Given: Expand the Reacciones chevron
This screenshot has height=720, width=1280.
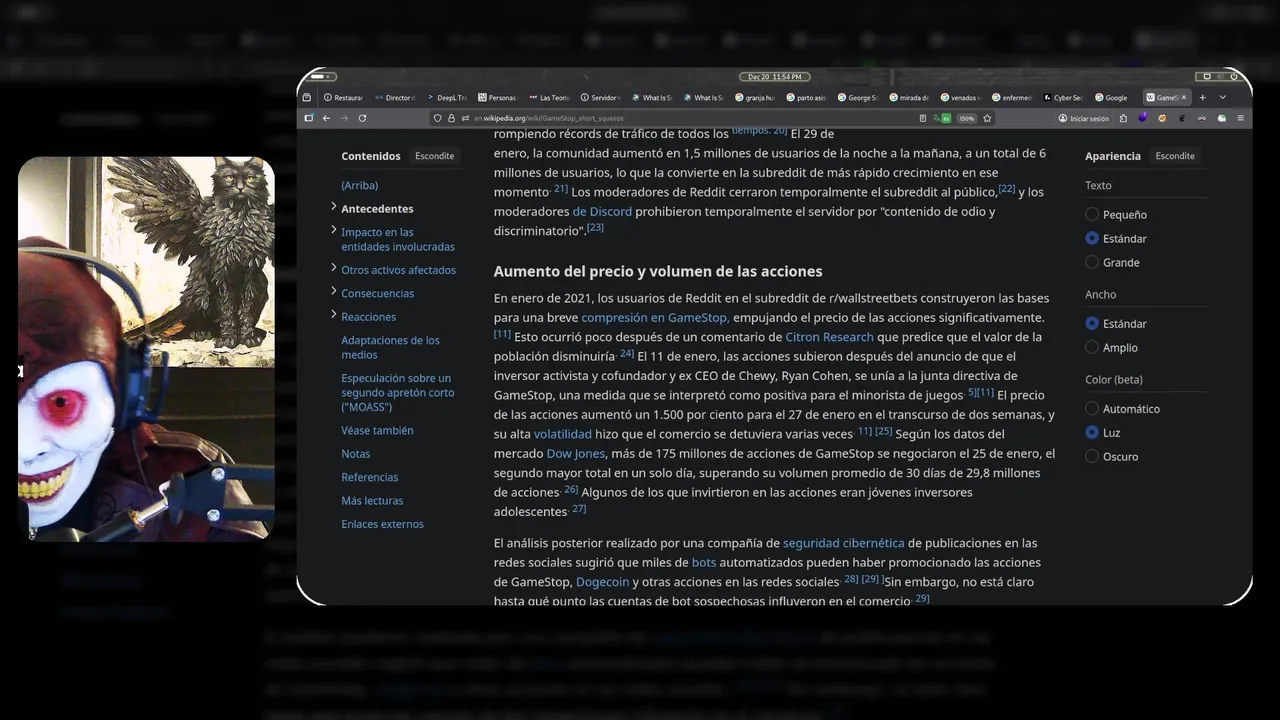Looking at the screenshot, I should tap(333, 315).
